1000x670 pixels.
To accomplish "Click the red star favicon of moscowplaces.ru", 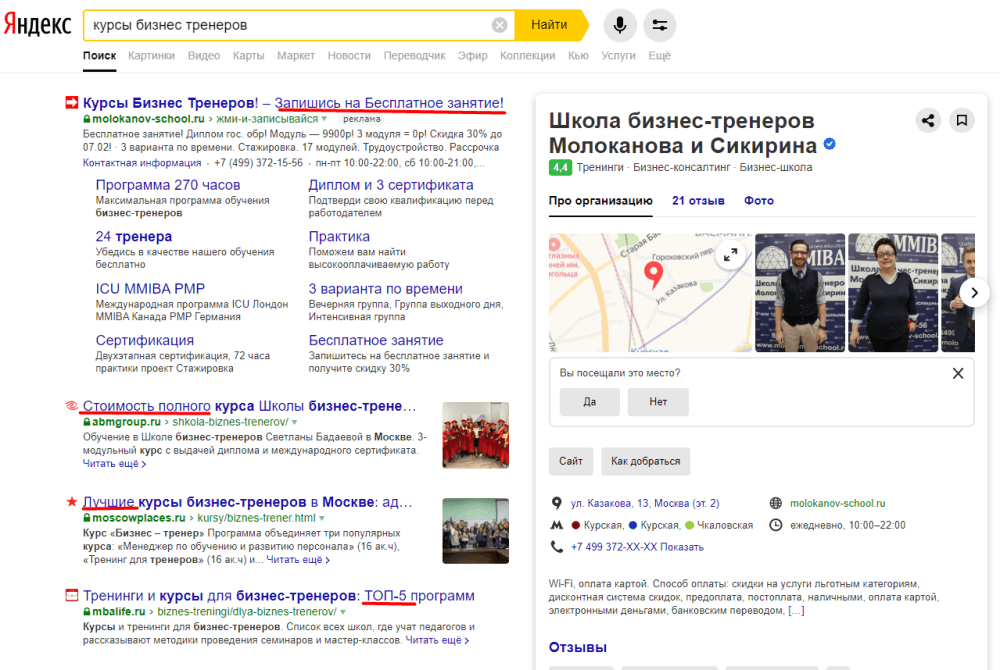I will [71, 502].
